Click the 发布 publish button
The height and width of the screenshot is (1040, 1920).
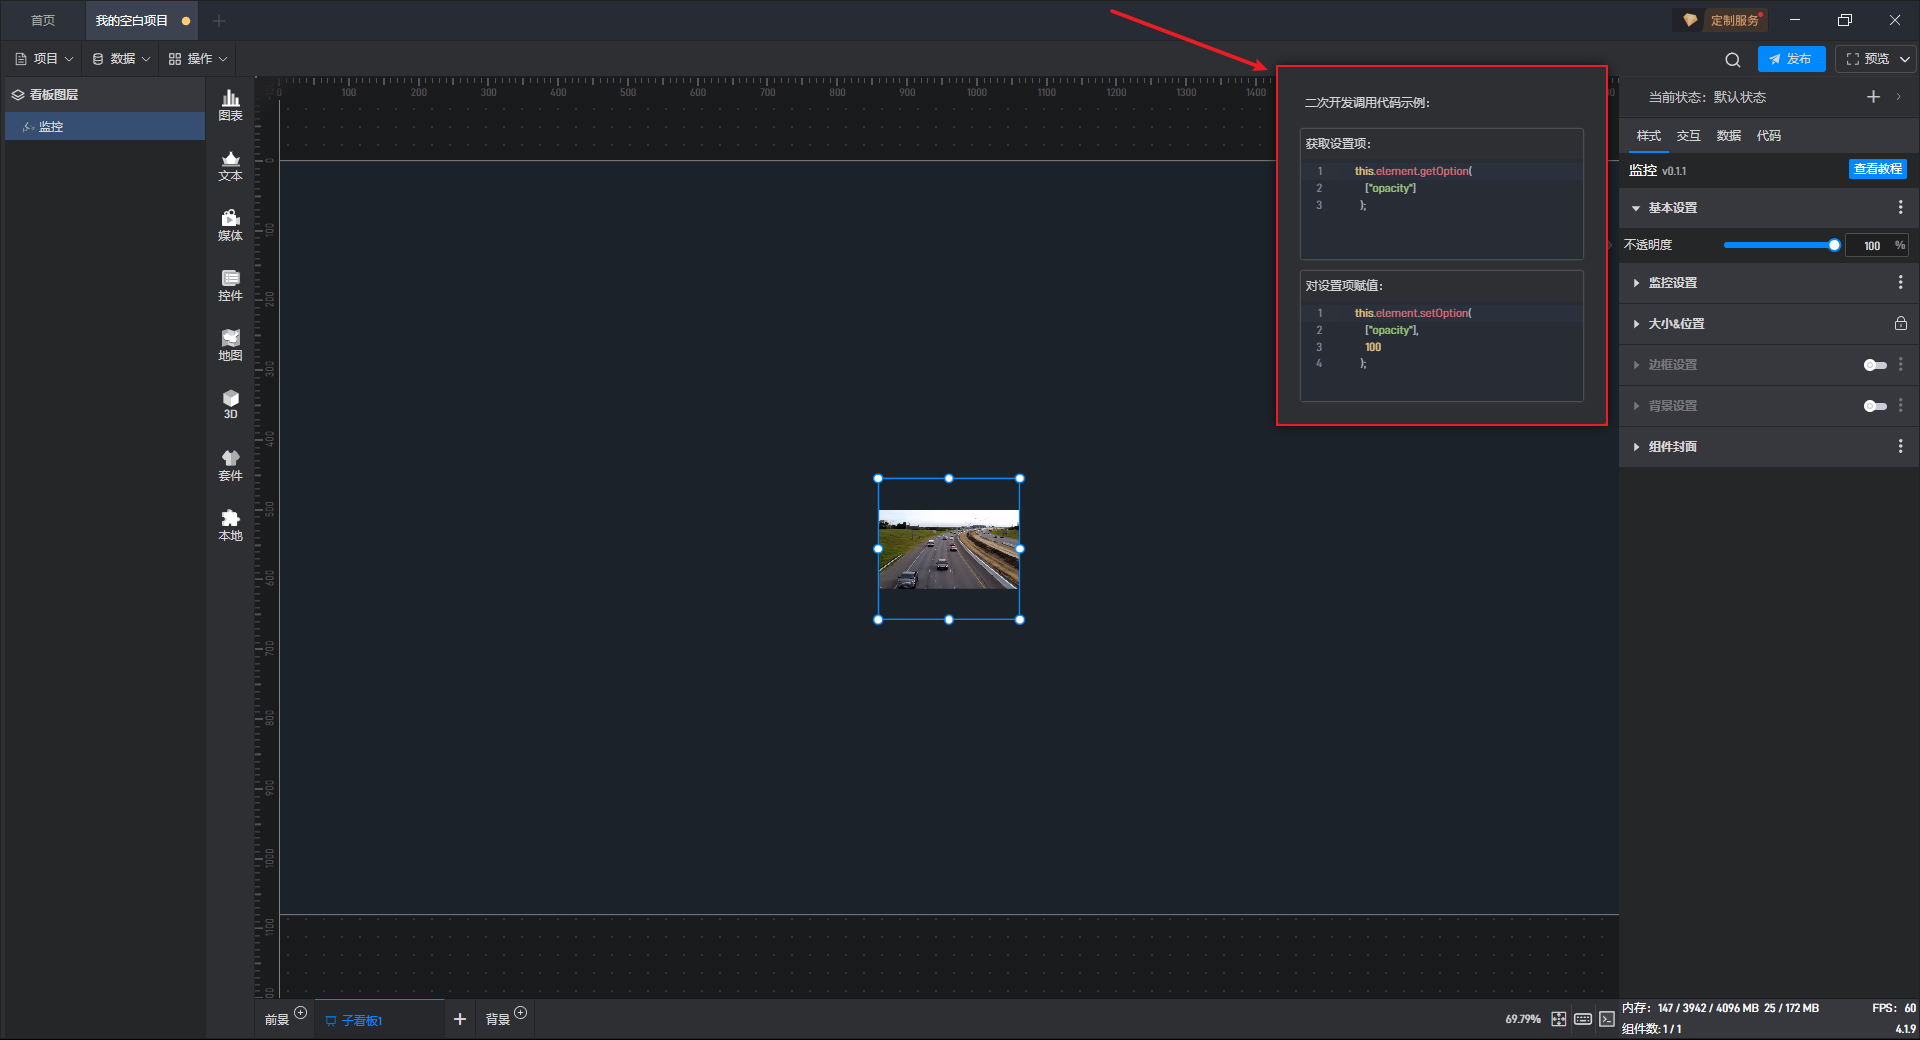1791,59
